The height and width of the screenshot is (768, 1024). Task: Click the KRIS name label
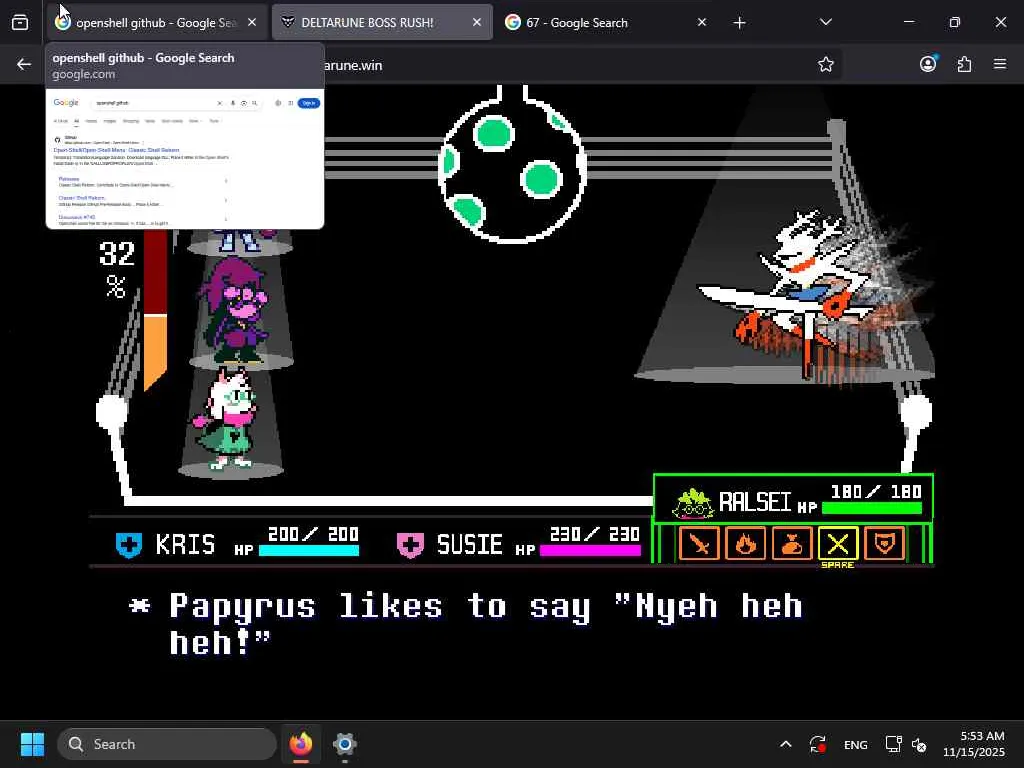[x=185, y=545]
